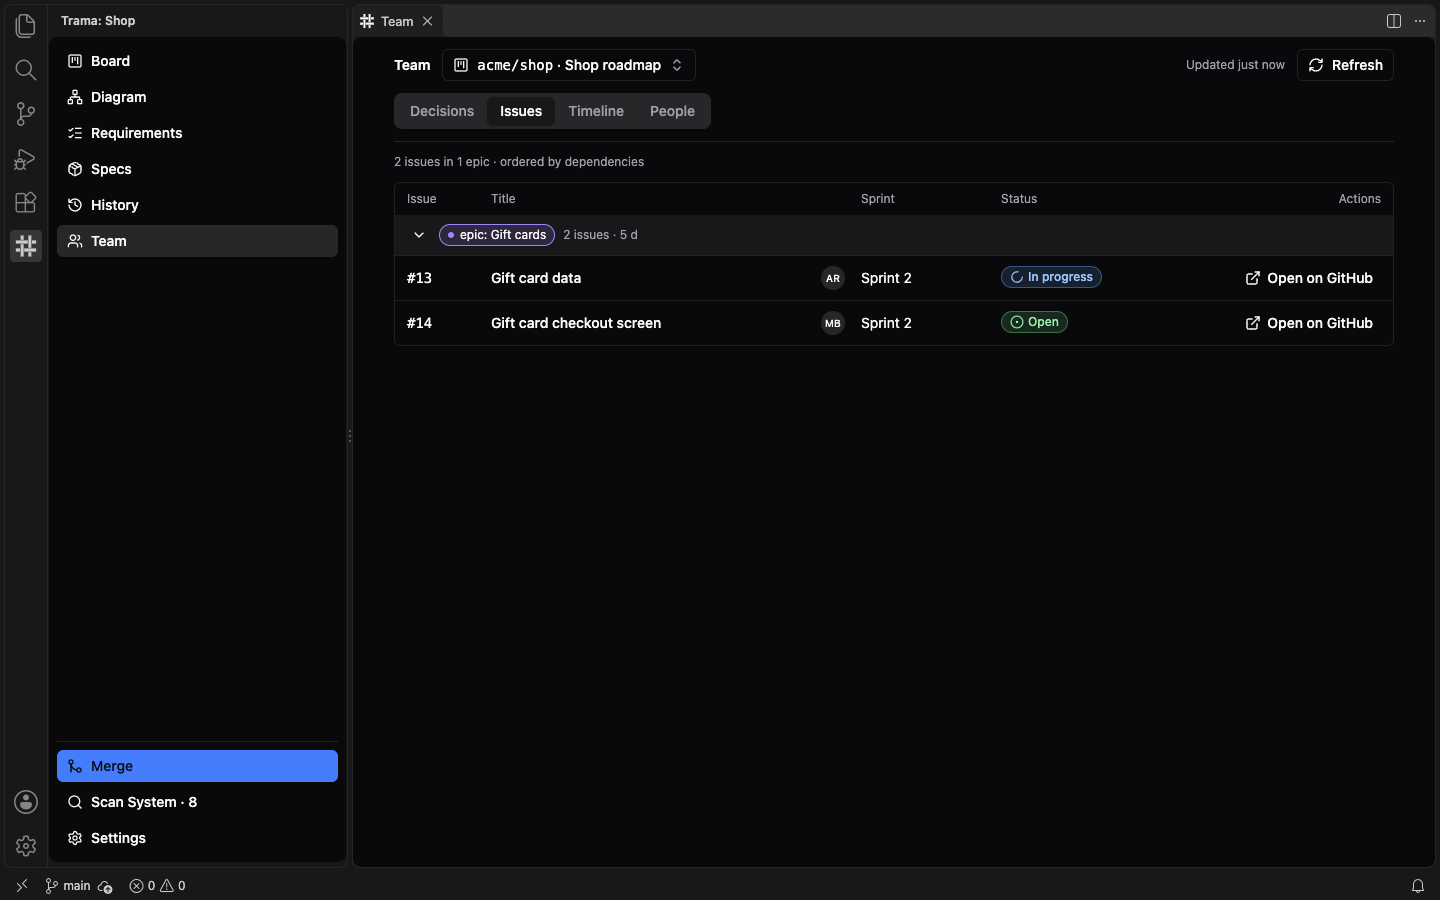Click the notifications bell in status bar
The height and width of the screenshot is (900, 1440).
pos(1418,886)
